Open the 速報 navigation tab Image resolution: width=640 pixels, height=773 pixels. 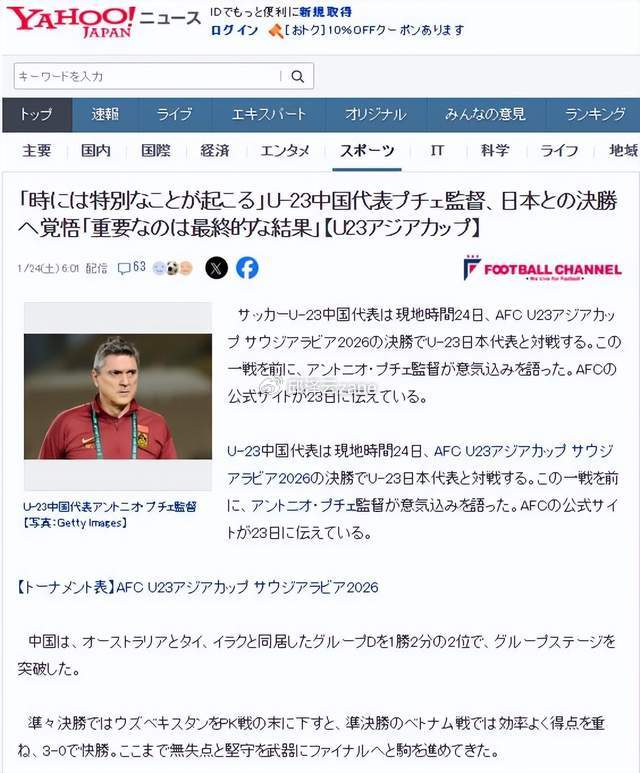coord(105,114)
